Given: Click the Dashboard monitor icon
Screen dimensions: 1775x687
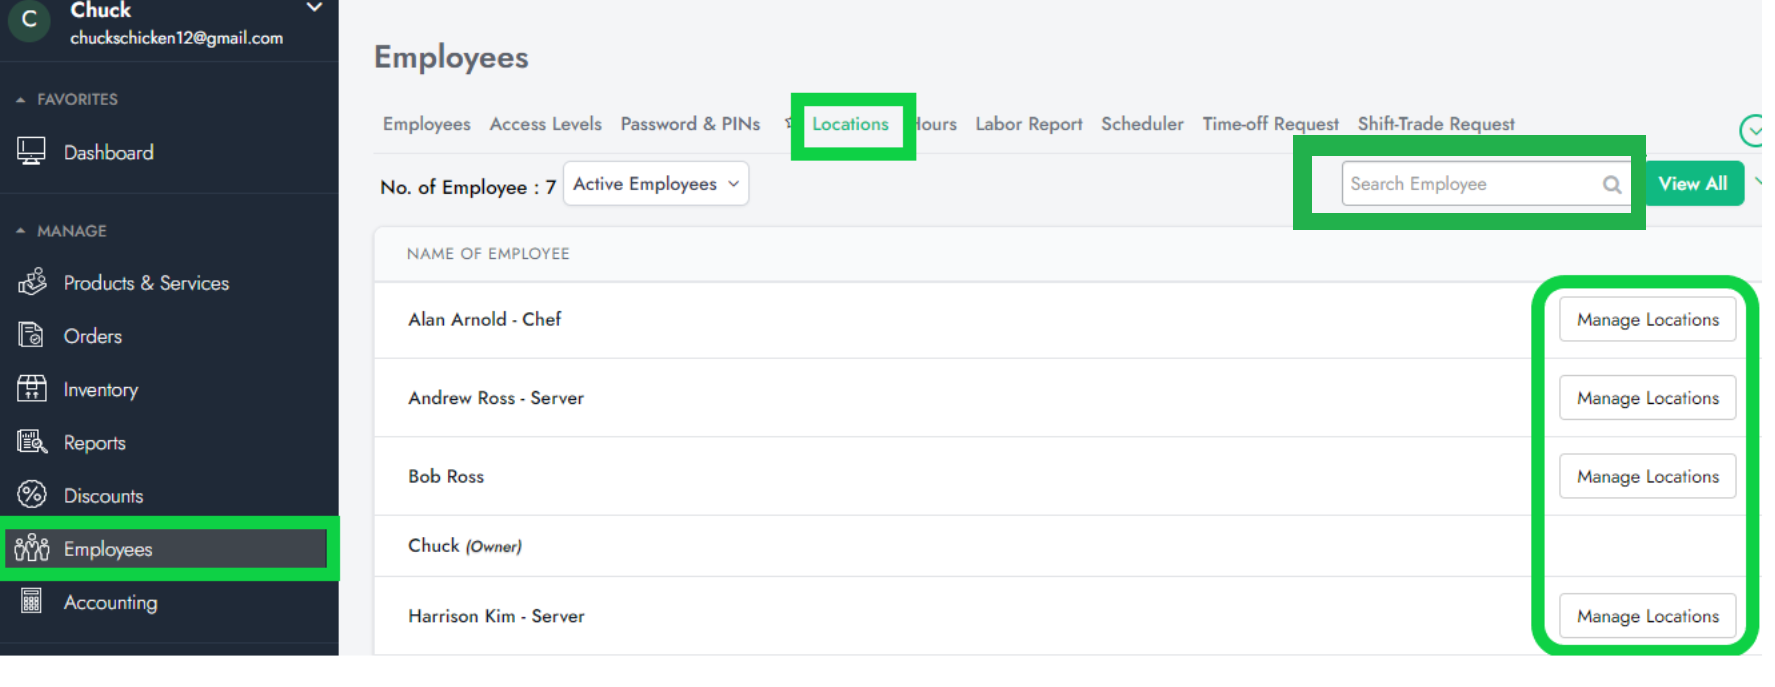Looking at the screenshot, I should [x=31, y=152].
